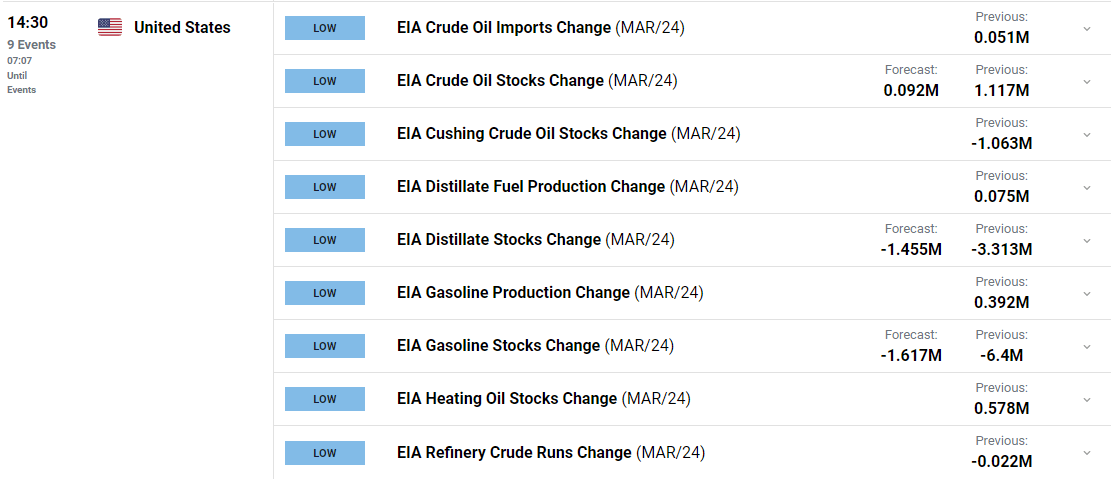The image size is (1113, 479).
Task: Click LOW badge for Crude Oil Imports Change
Action: (x=325, y=28)
